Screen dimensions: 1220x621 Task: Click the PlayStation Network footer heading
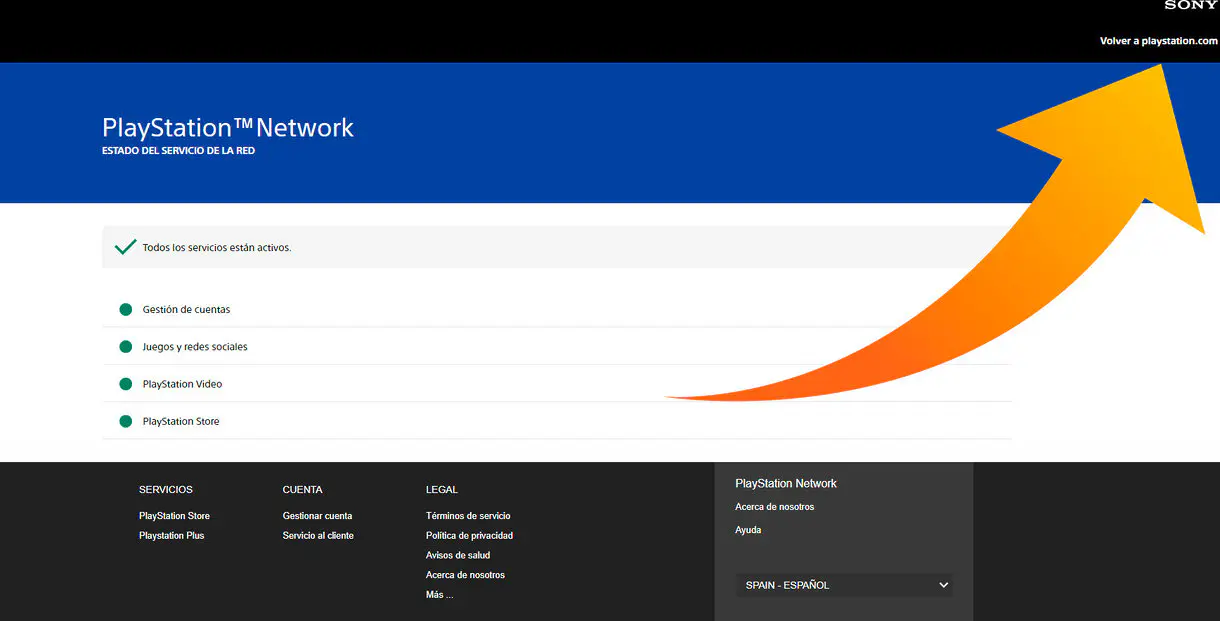pos(786,483)
